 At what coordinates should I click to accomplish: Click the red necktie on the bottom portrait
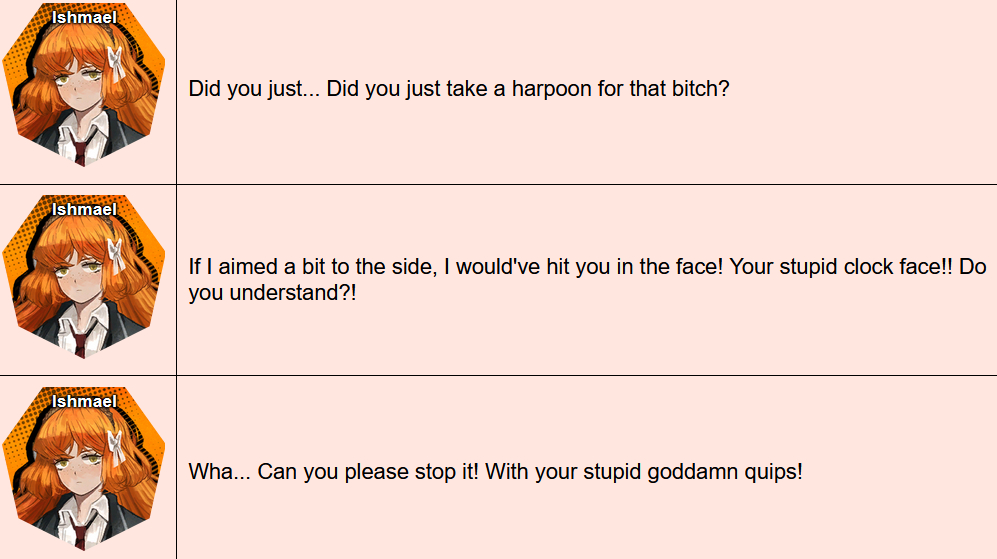point(80,535)
